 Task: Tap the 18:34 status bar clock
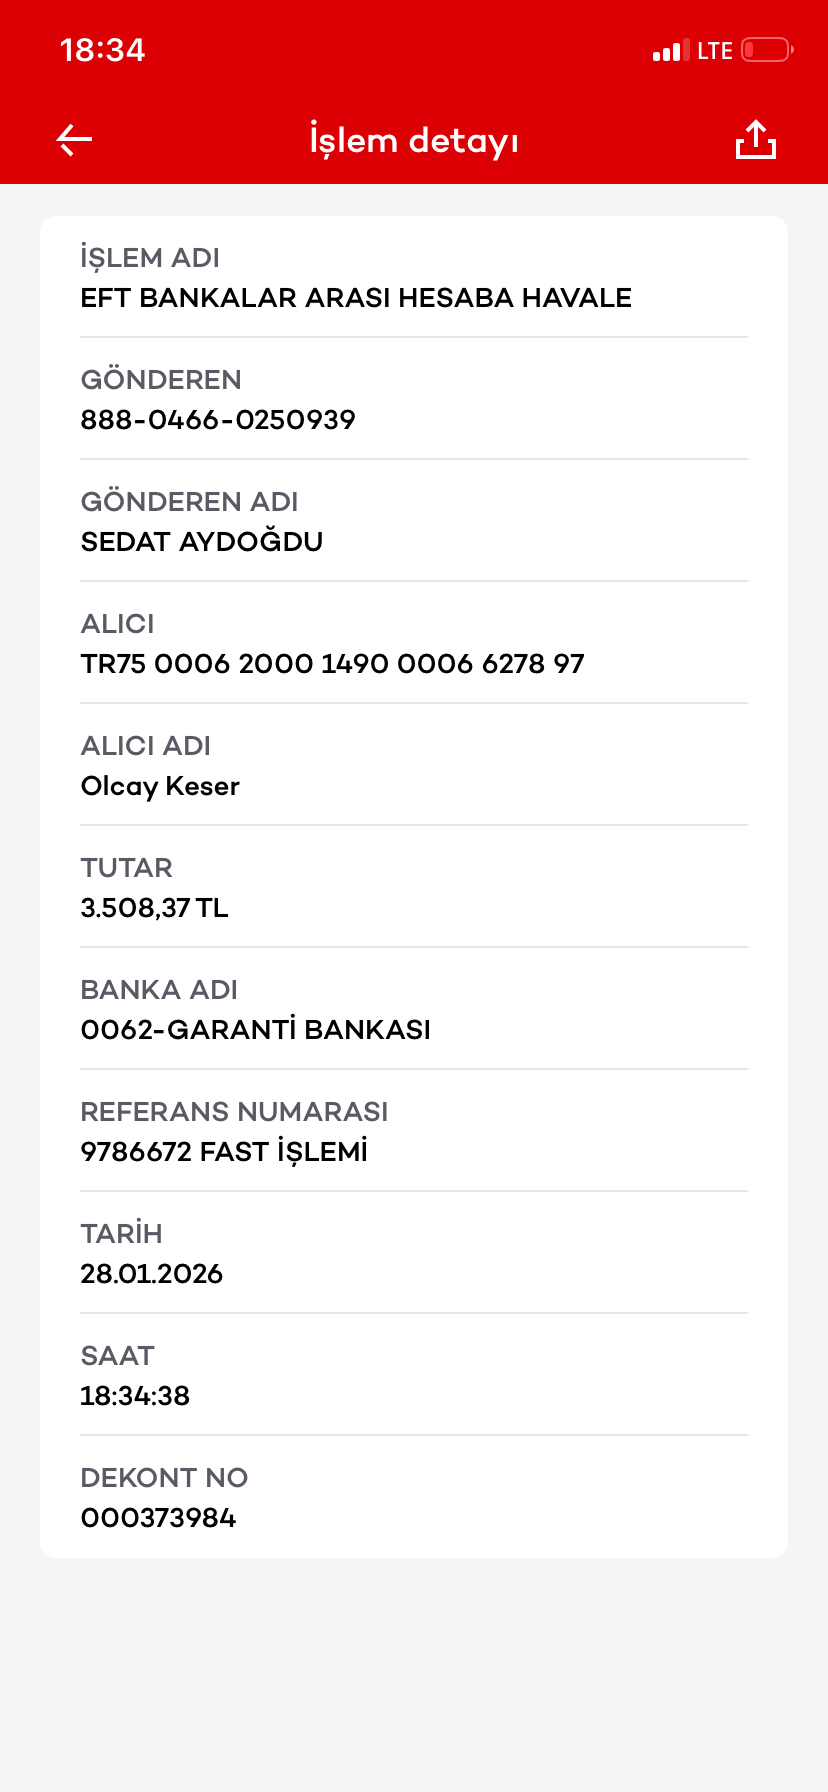pyautogui.click(x=102, y=50)
